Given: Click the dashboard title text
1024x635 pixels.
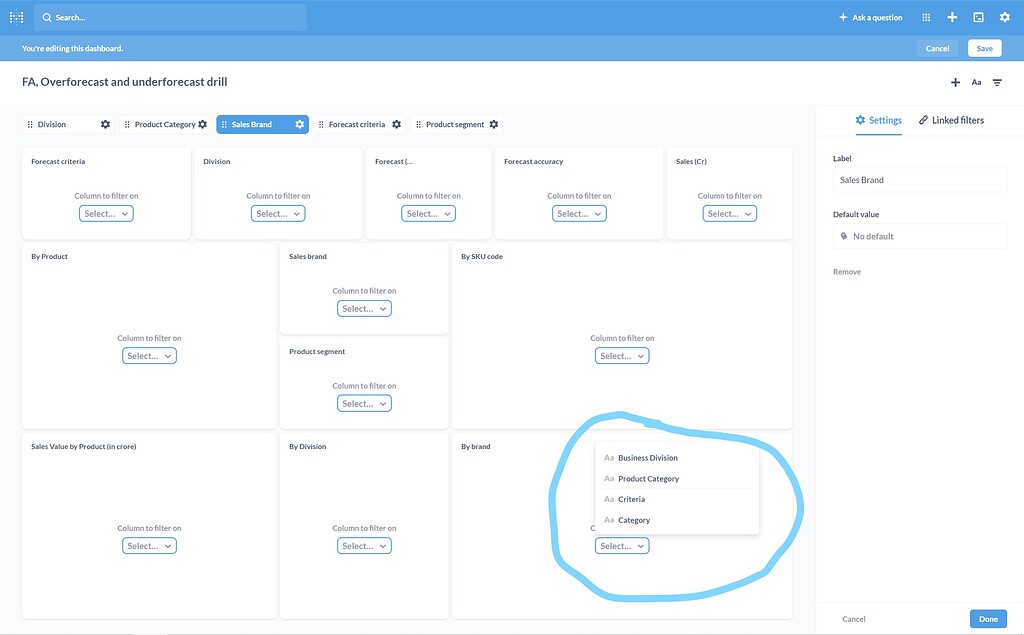Looking at the screenshot, I should (125, 82).
